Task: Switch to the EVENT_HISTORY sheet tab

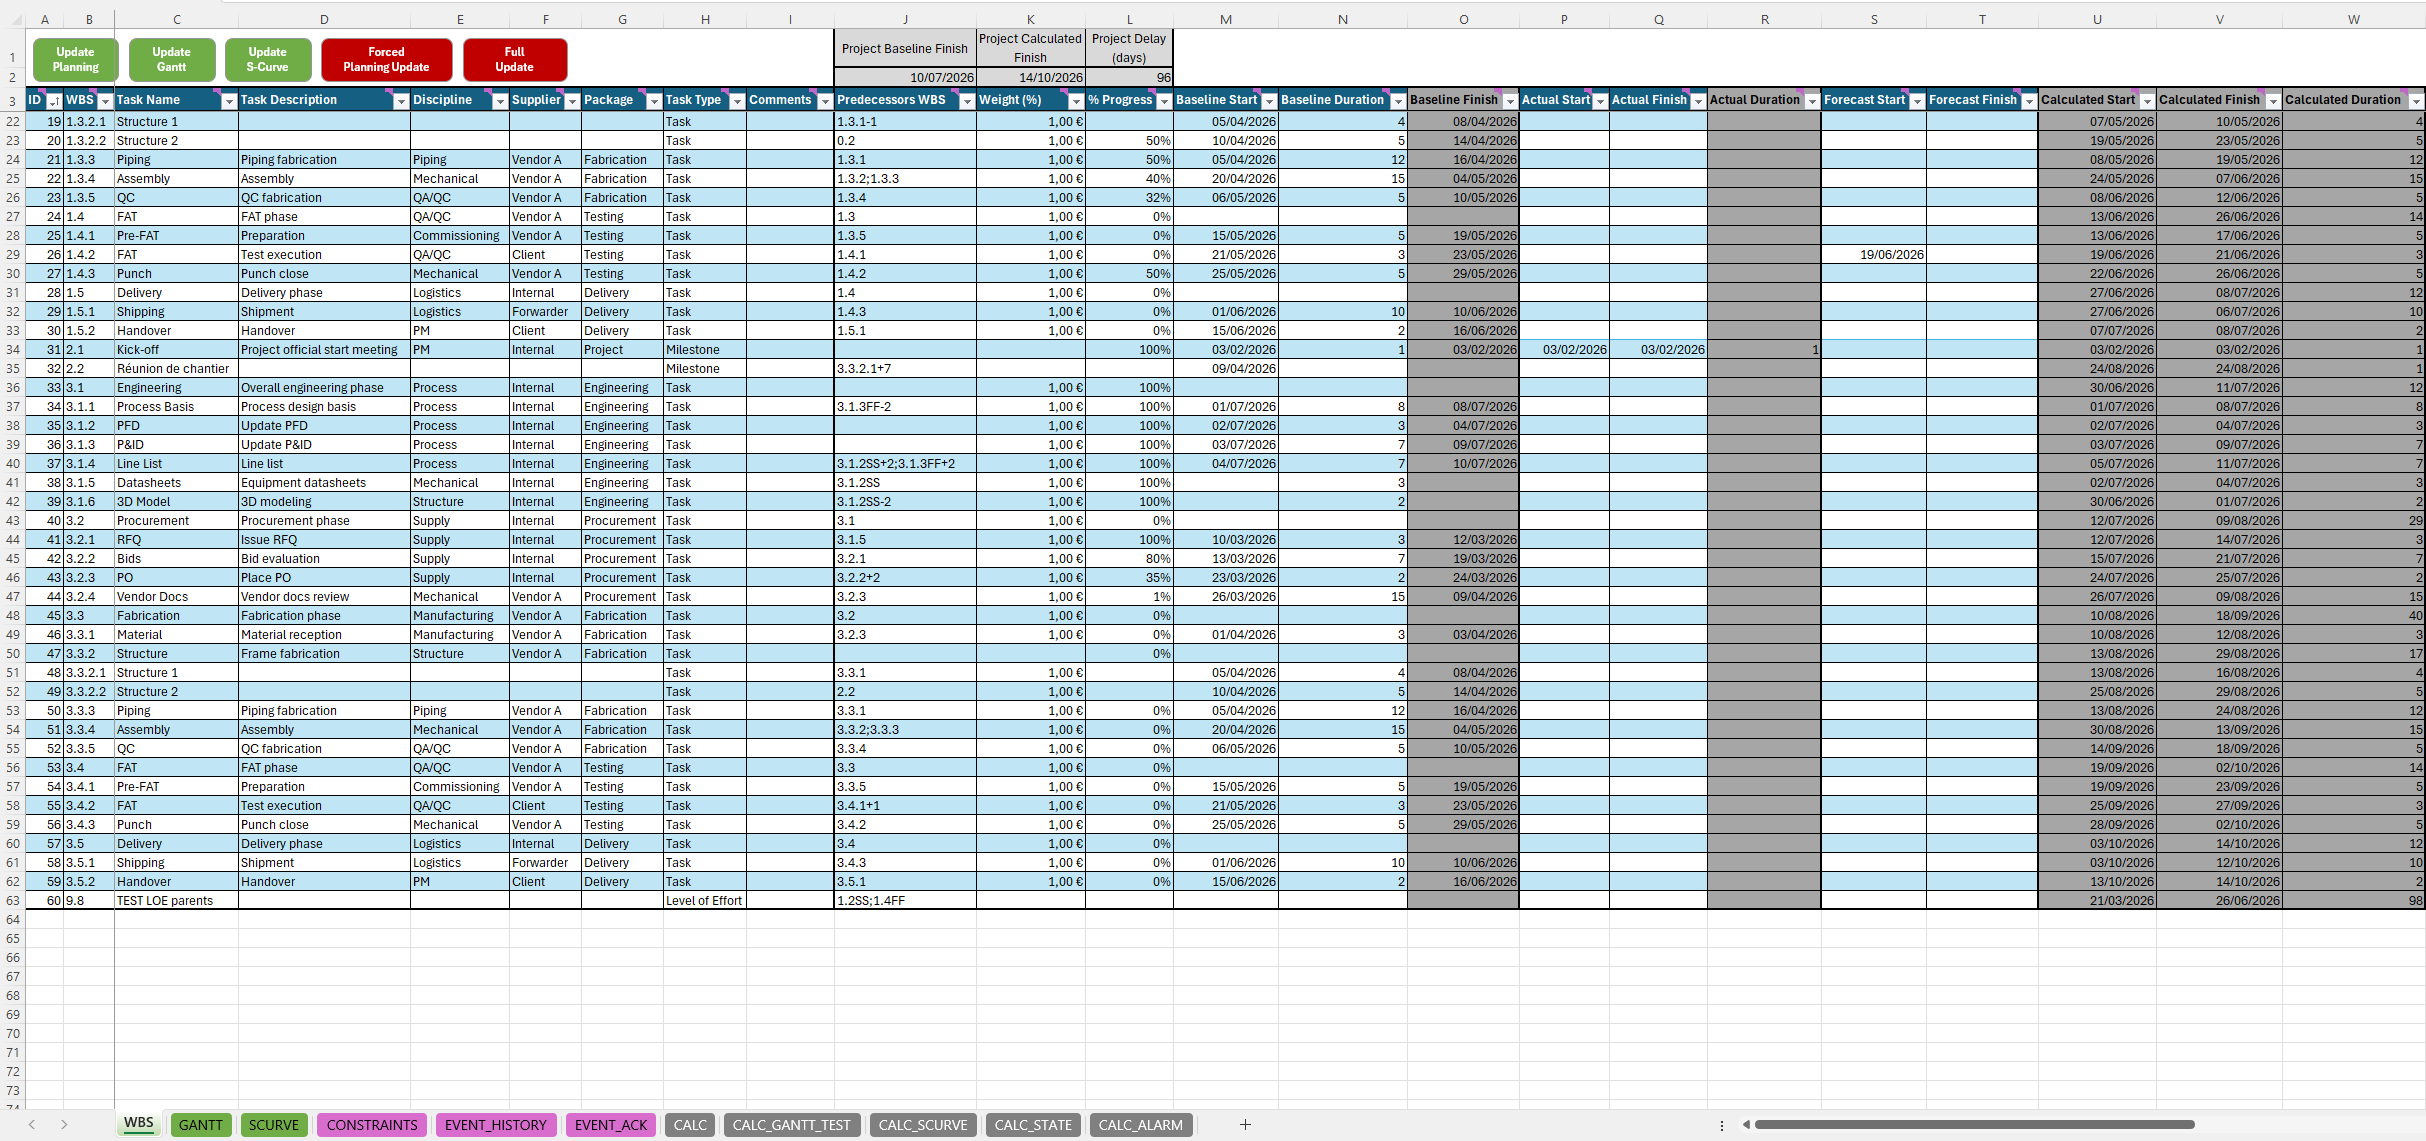Action: [x=496, y=1125]
